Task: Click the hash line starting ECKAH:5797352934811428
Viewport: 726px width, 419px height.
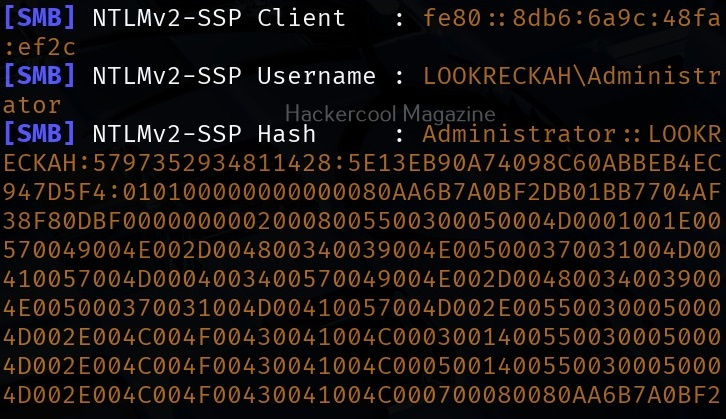Action: click(x=362, y=161)
